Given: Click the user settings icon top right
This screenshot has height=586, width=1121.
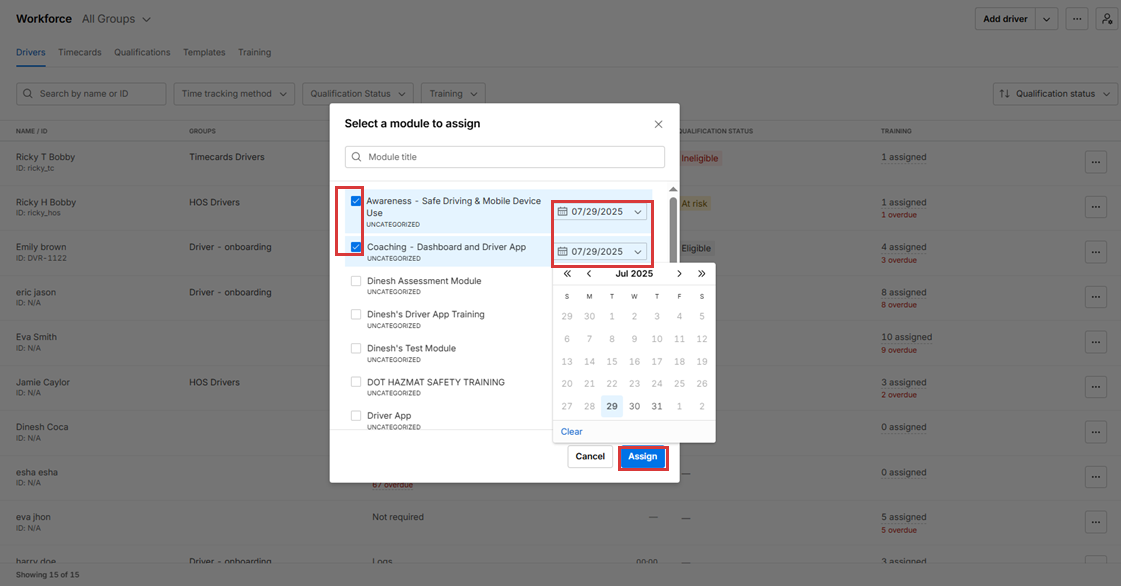Looking at the screenshot, I should pyautogui.click(x=1106, y=19).
